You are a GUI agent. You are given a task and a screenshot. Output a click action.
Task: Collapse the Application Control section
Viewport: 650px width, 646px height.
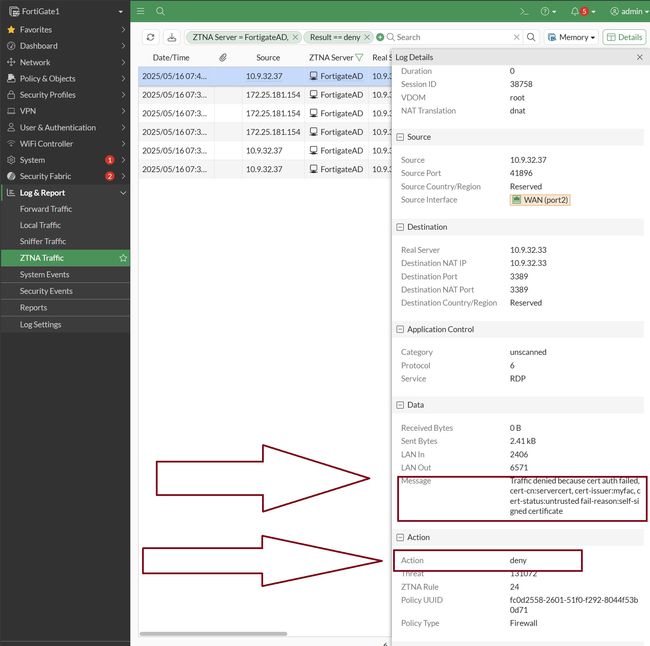(x=400, y=329)
